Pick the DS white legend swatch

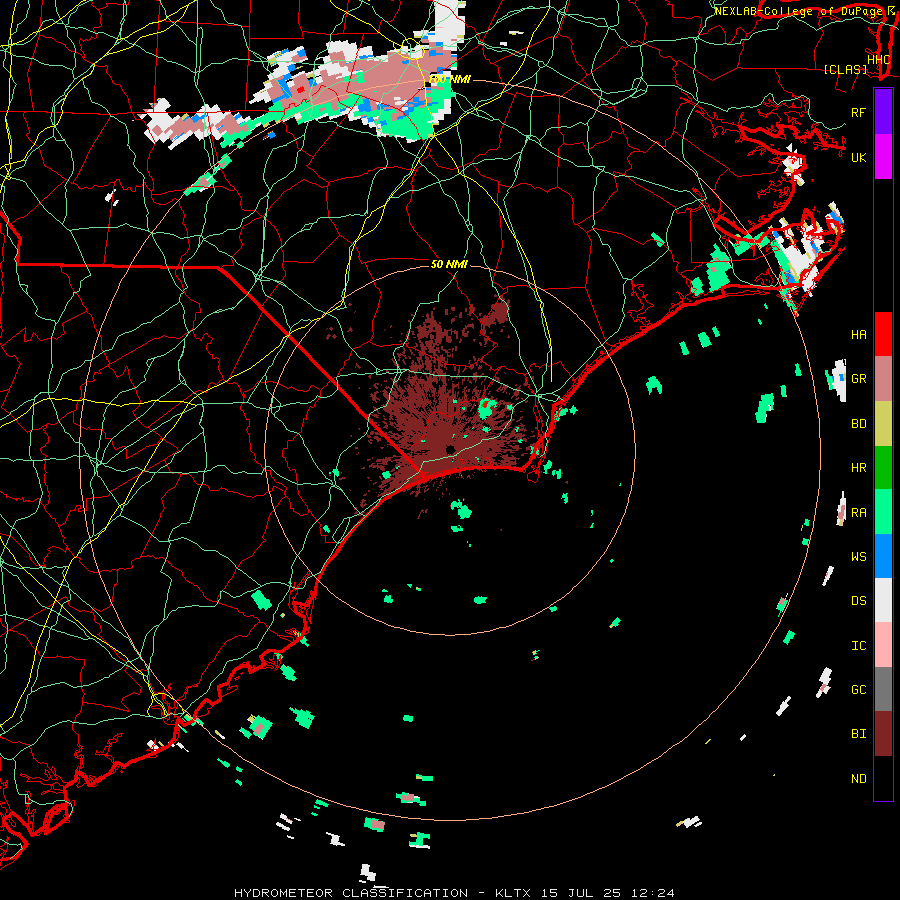point(883,600)
